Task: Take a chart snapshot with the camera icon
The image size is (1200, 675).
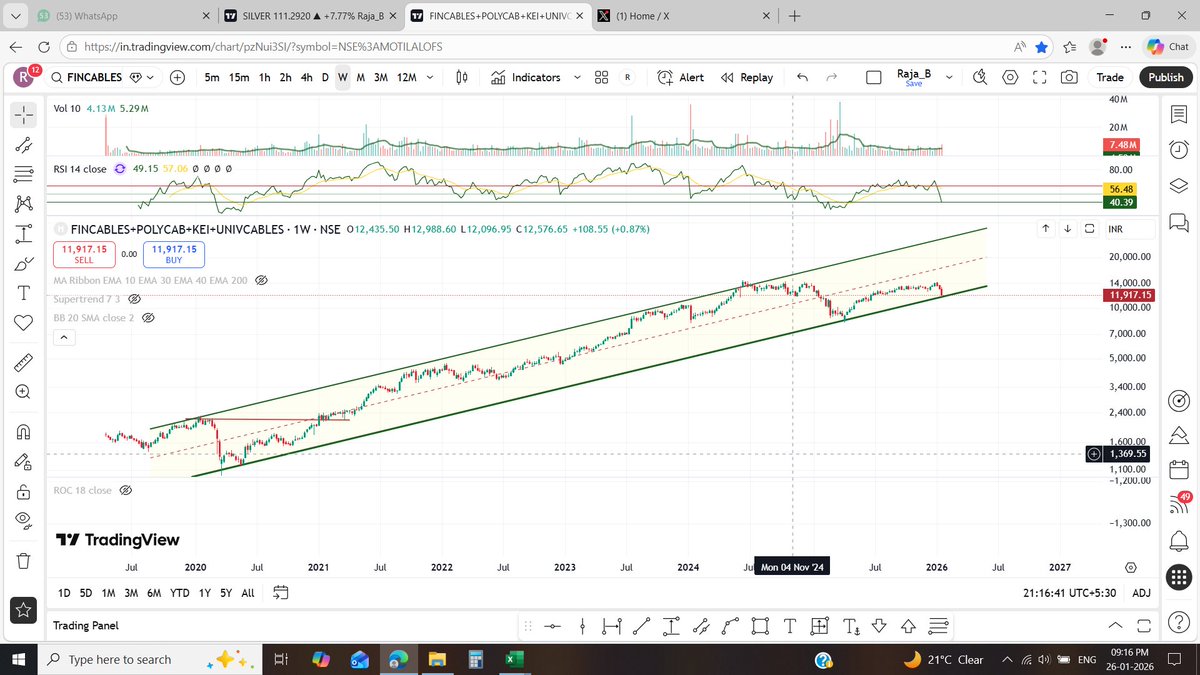Action: pyautogui.click(x=1069, y=77)
